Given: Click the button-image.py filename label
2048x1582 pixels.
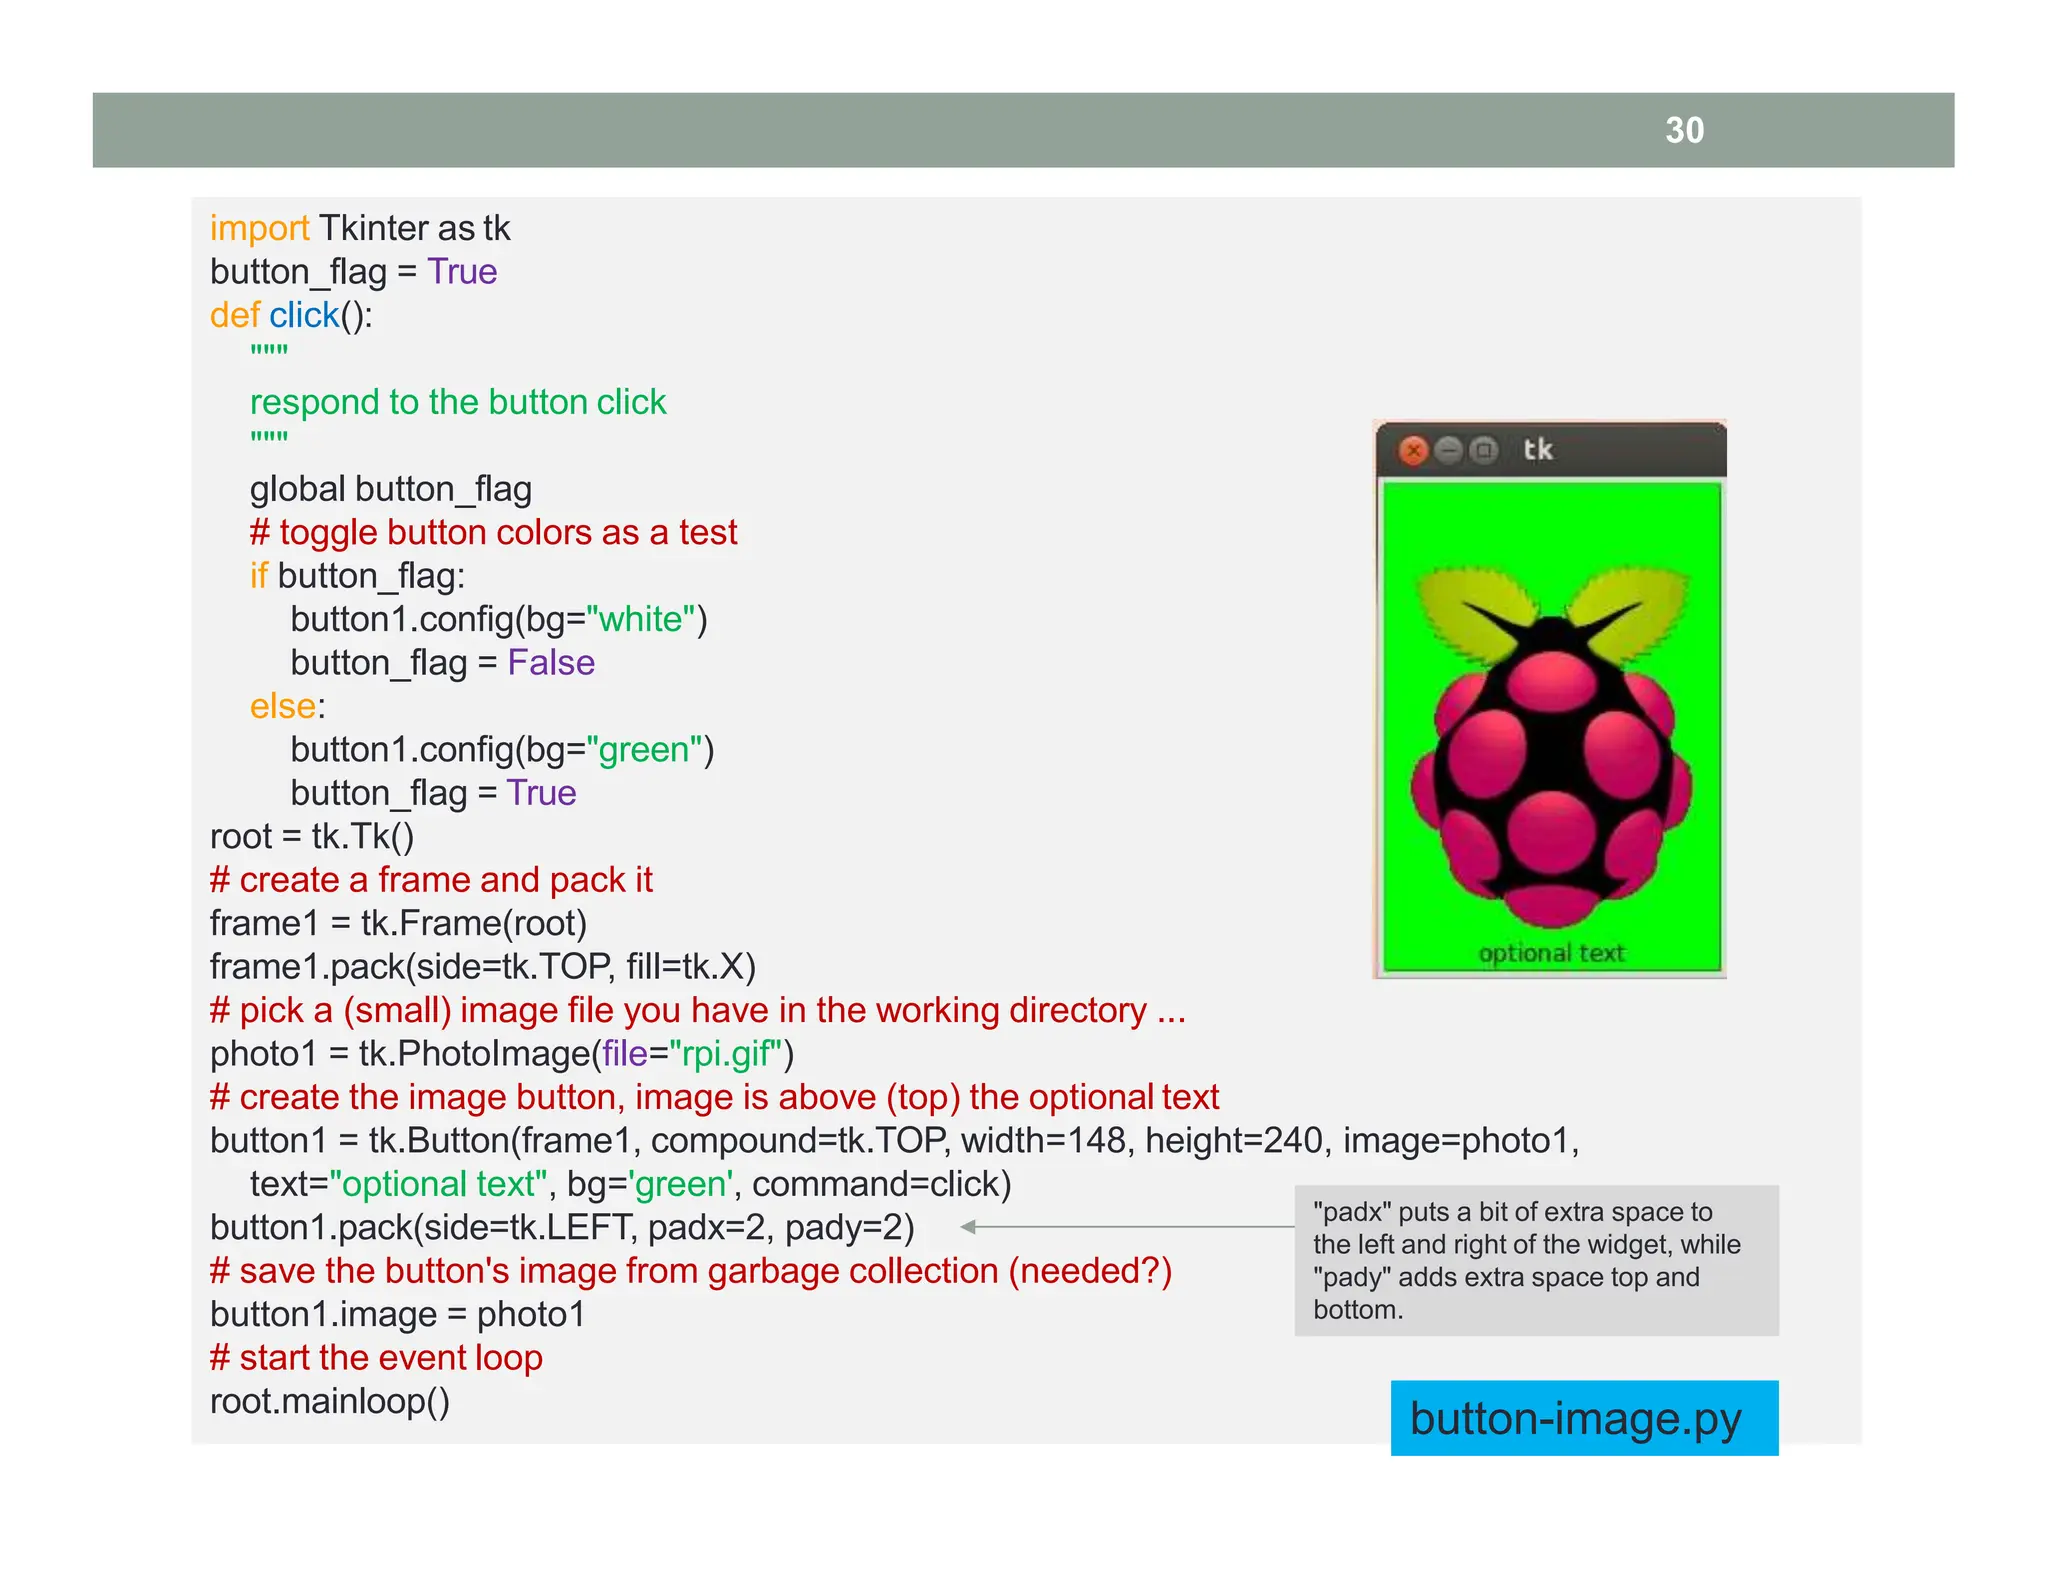Looking at the screenshot, I should point(1584,1418).
